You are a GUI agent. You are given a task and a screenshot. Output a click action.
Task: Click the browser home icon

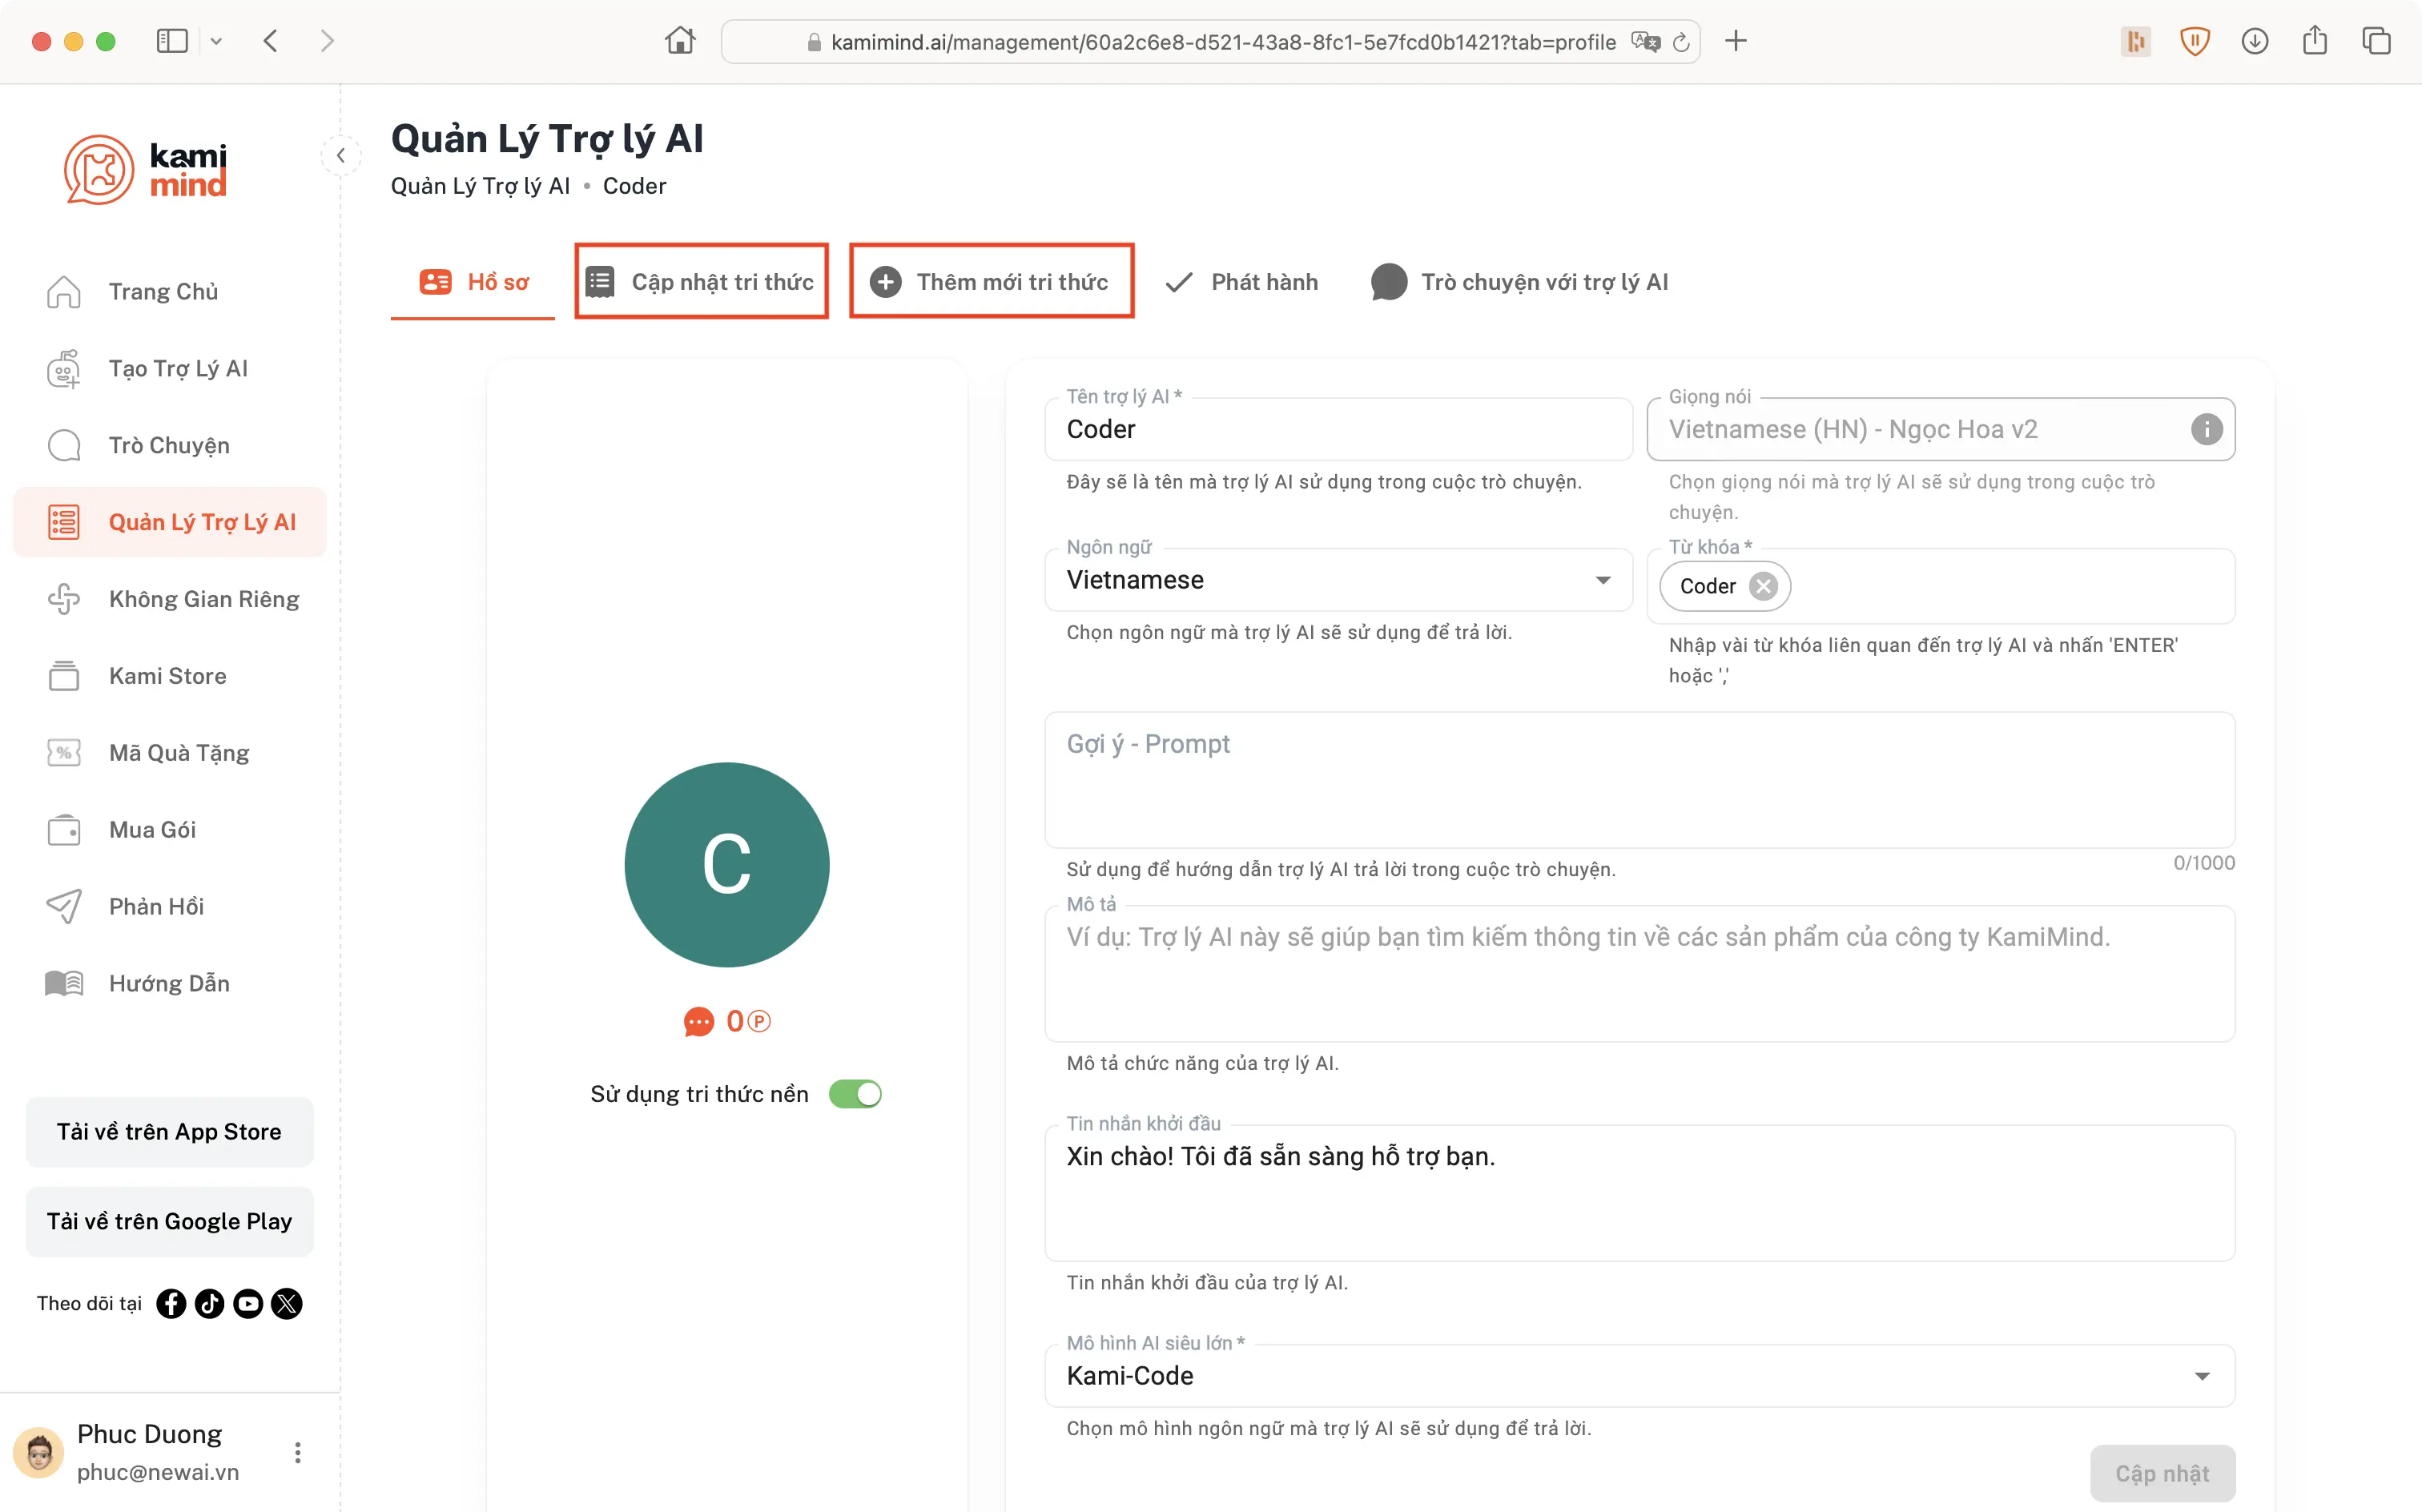(x=680, y=41)
